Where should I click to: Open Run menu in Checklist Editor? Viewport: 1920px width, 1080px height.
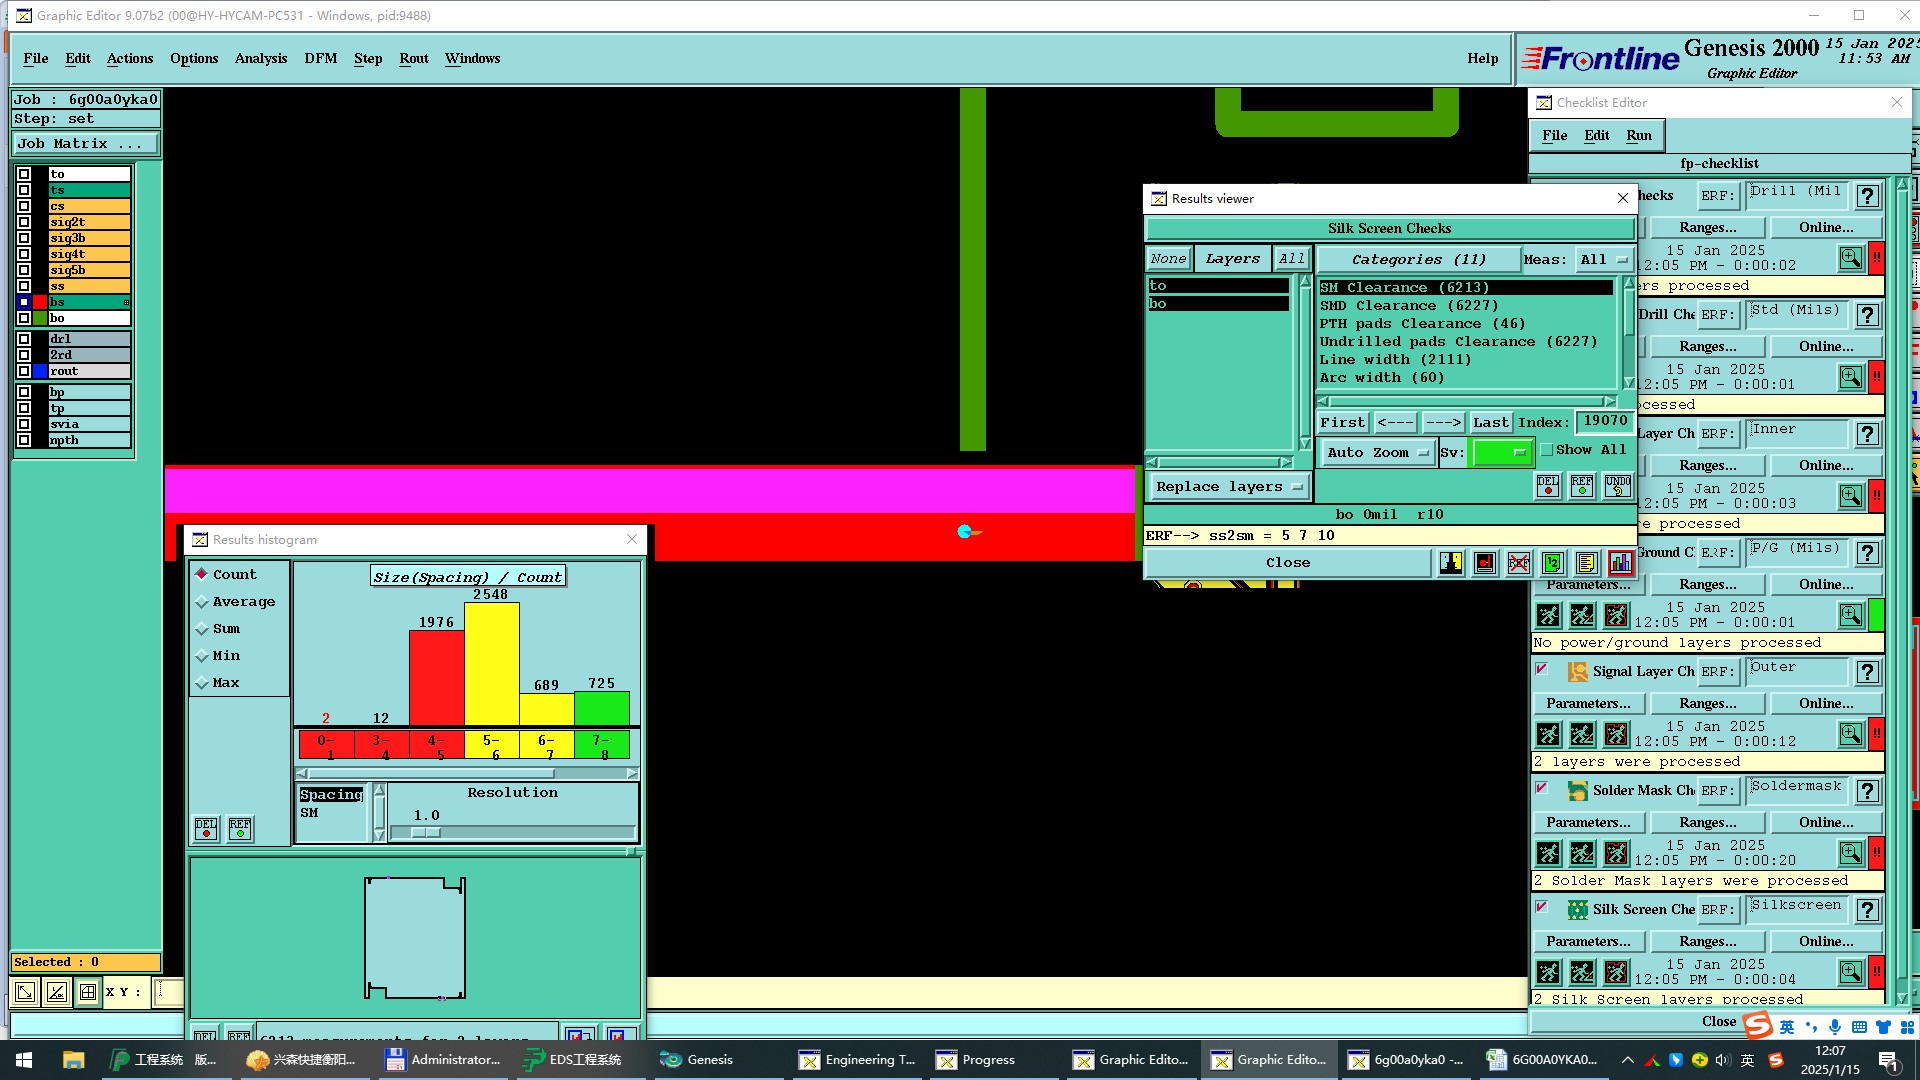tap(1638, 135)
